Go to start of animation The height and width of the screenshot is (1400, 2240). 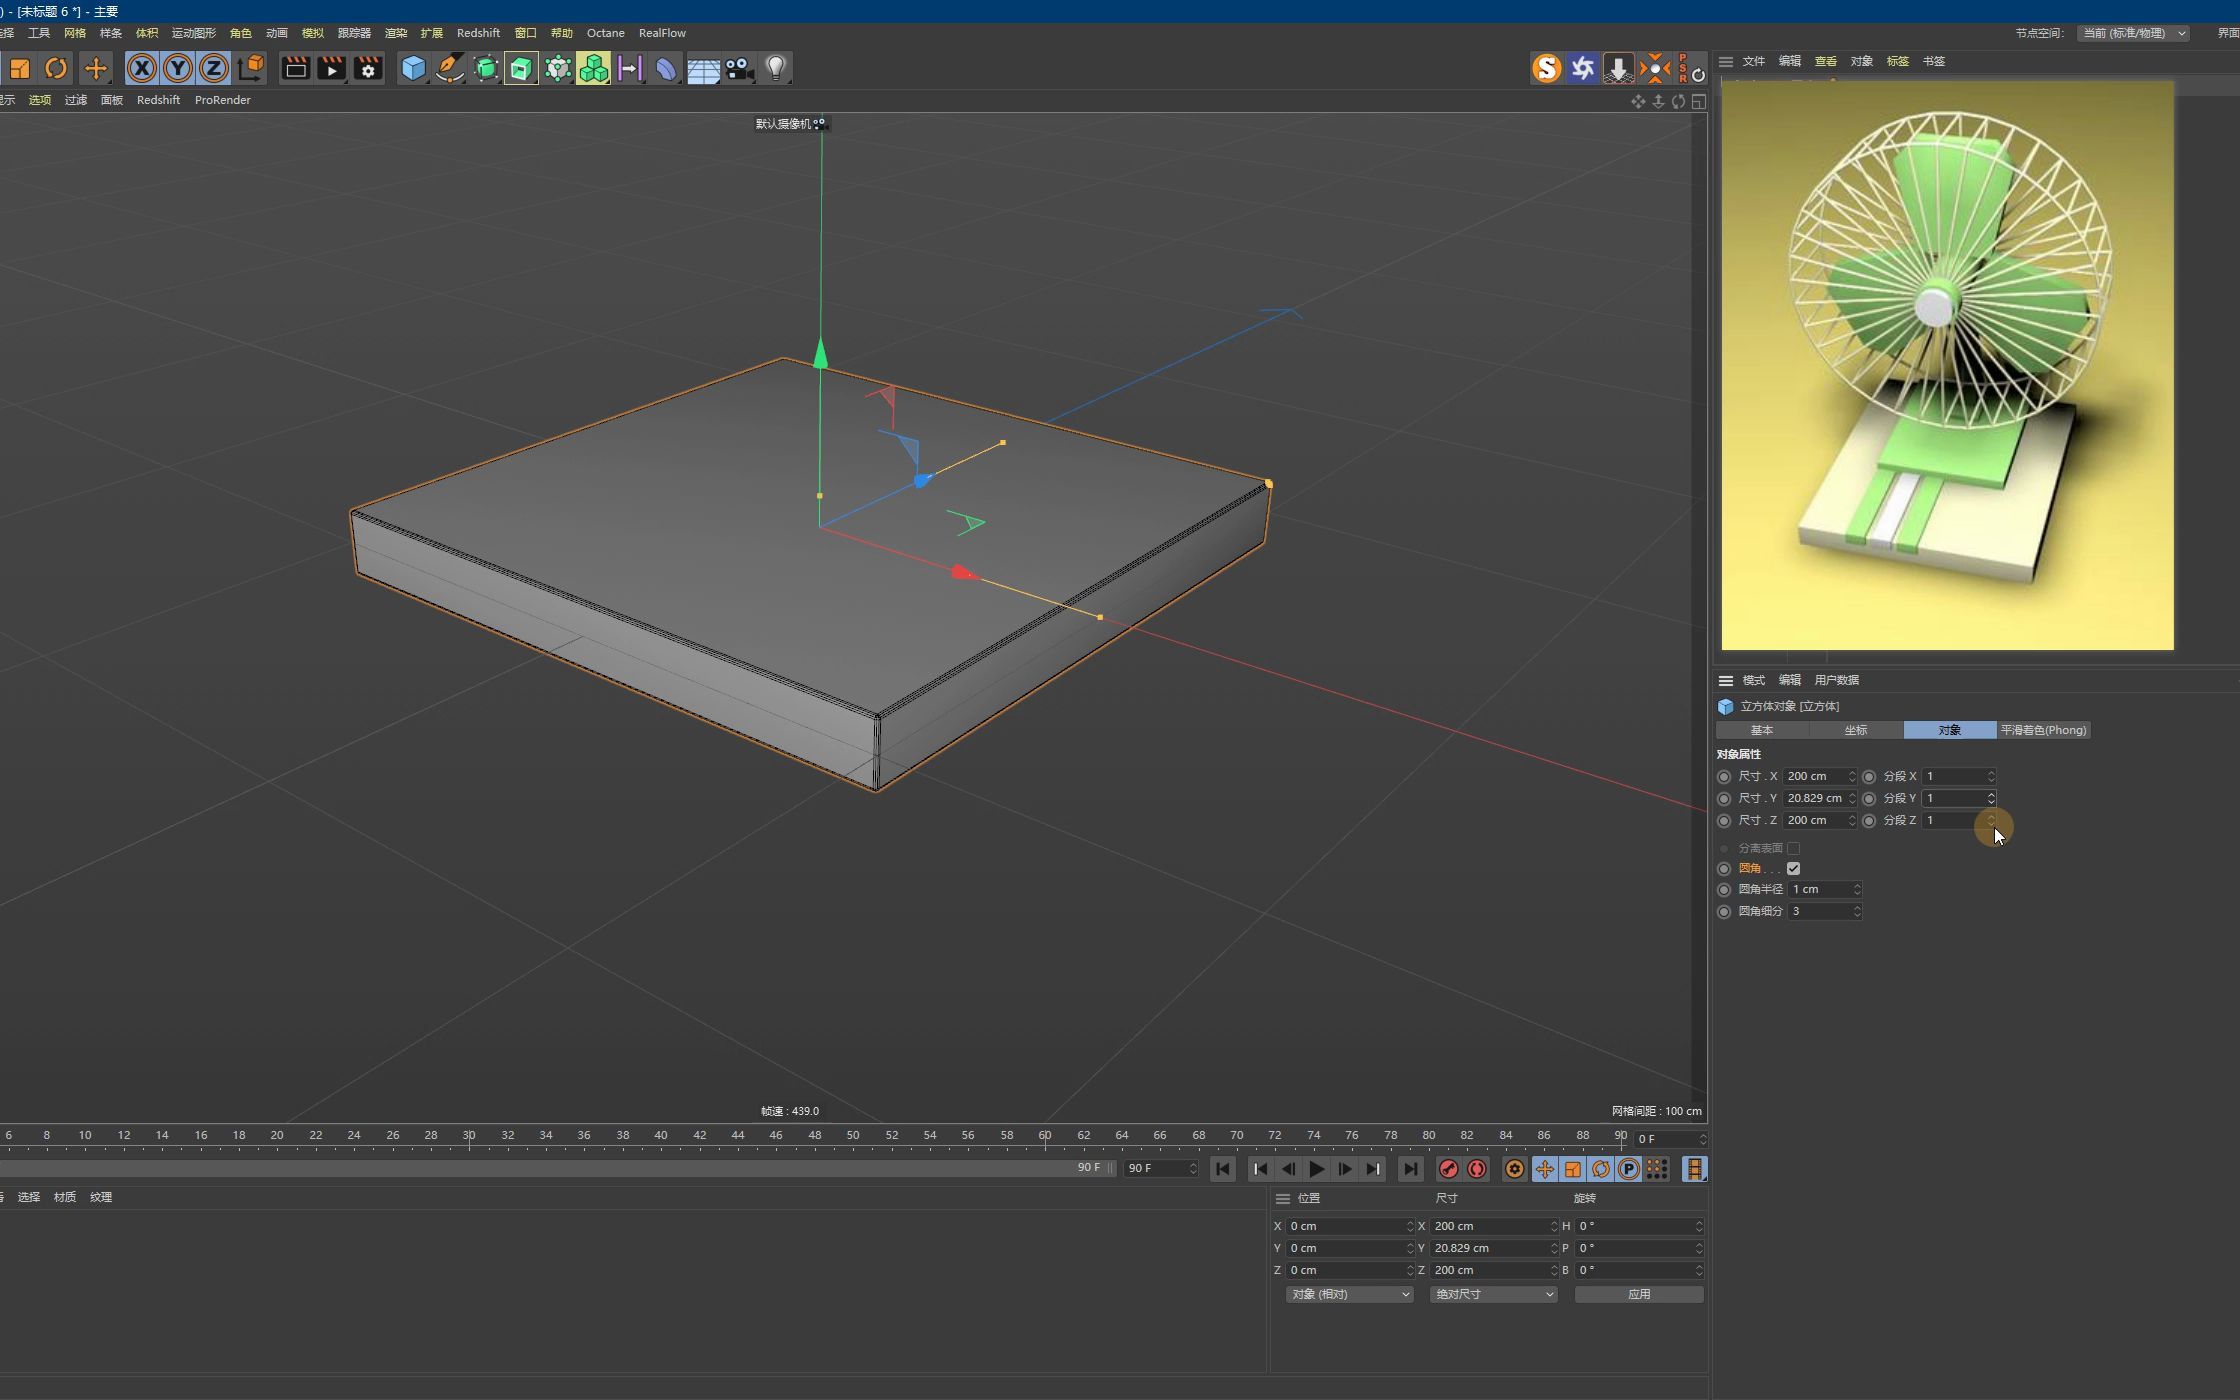click(x=1223, y=1169)
